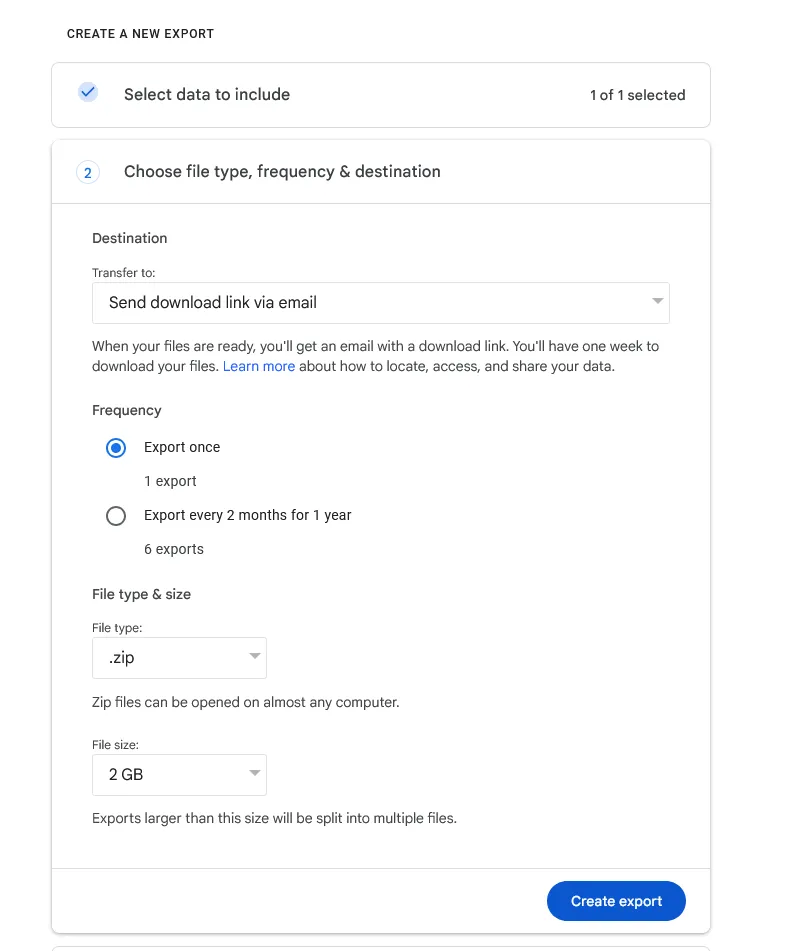Click the blue checkmark on step one

(x=88, y=91)
